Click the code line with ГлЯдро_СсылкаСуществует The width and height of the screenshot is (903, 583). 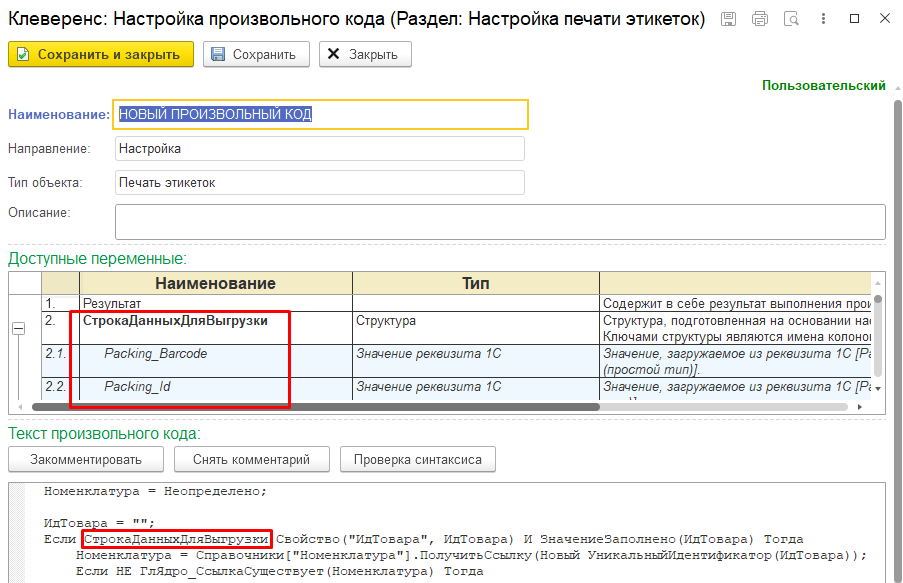pyautogui.click(x=280, y=571)
